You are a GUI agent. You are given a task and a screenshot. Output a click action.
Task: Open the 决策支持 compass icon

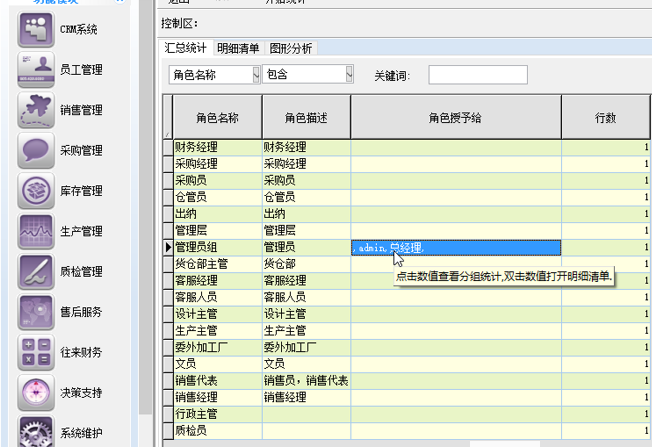36,392
